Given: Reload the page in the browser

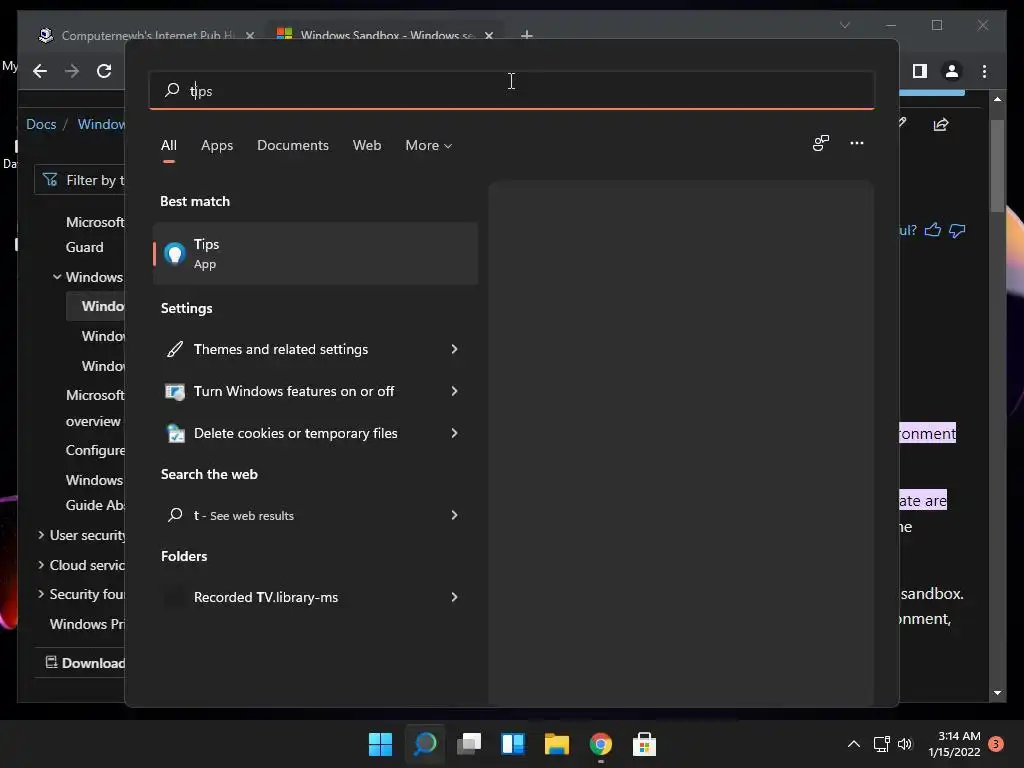Looking at the screenshot, I should coord(104,71).
